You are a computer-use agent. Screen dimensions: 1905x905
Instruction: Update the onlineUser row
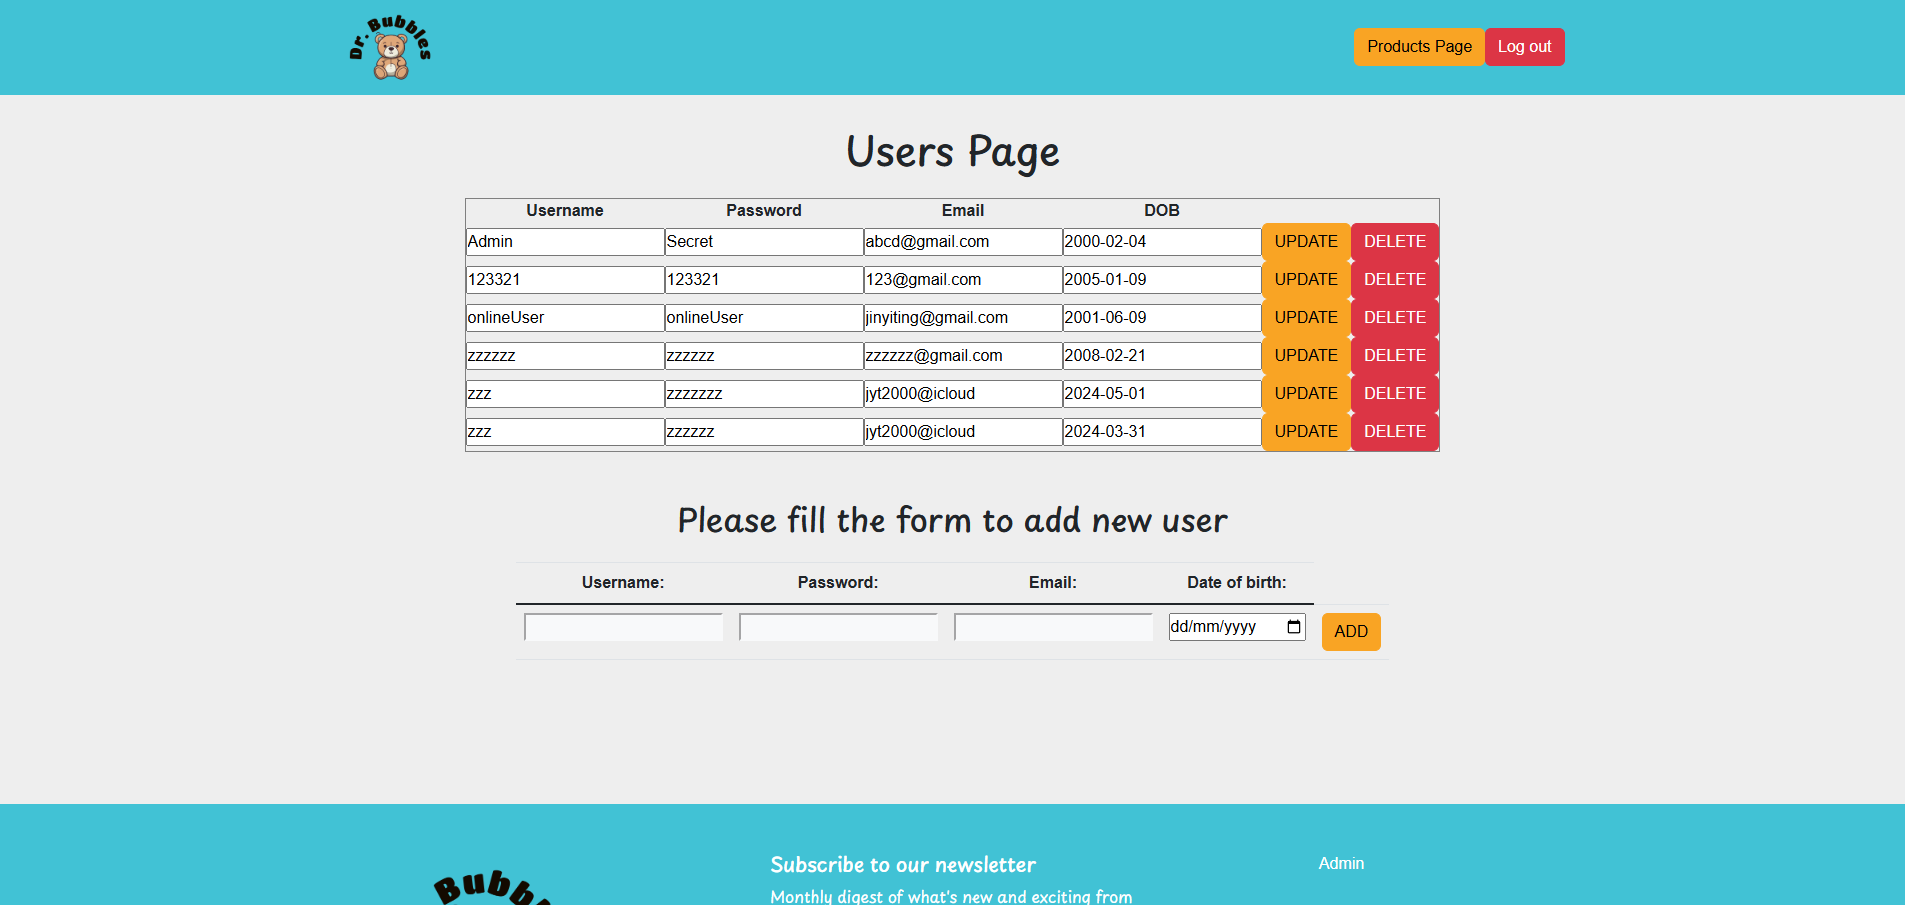1305,317
